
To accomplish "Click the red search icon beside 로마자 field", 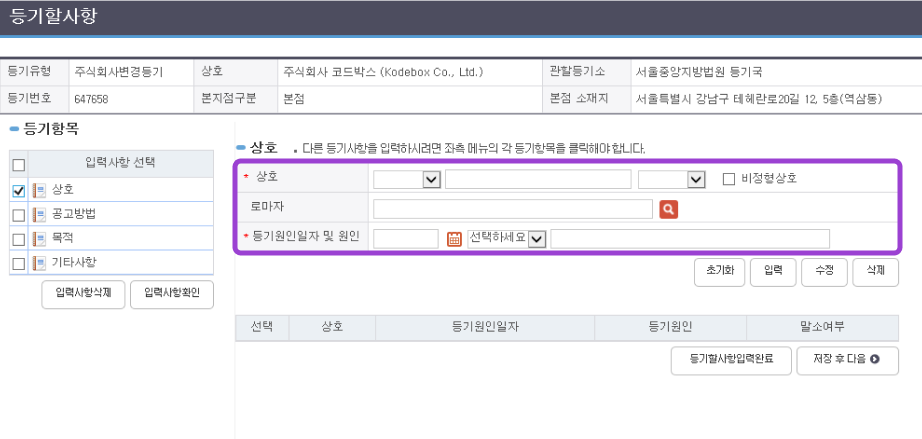I will [669, 209].
